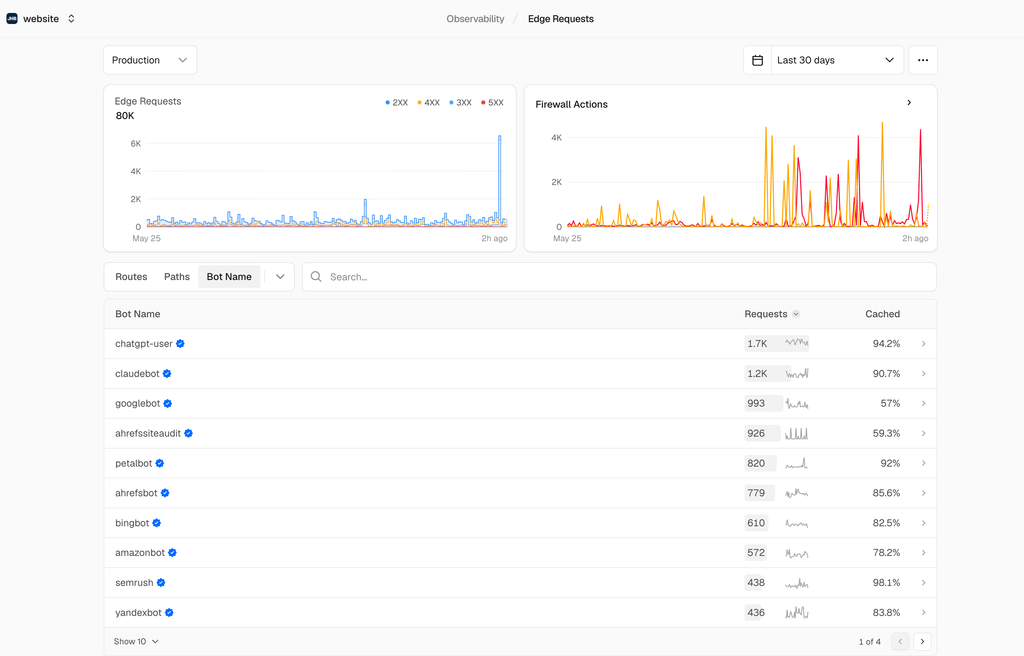The width and height of the screenshot is (1024, 656).
Task: Click the 57% cached value for googlebot
Action: [890, 404]
